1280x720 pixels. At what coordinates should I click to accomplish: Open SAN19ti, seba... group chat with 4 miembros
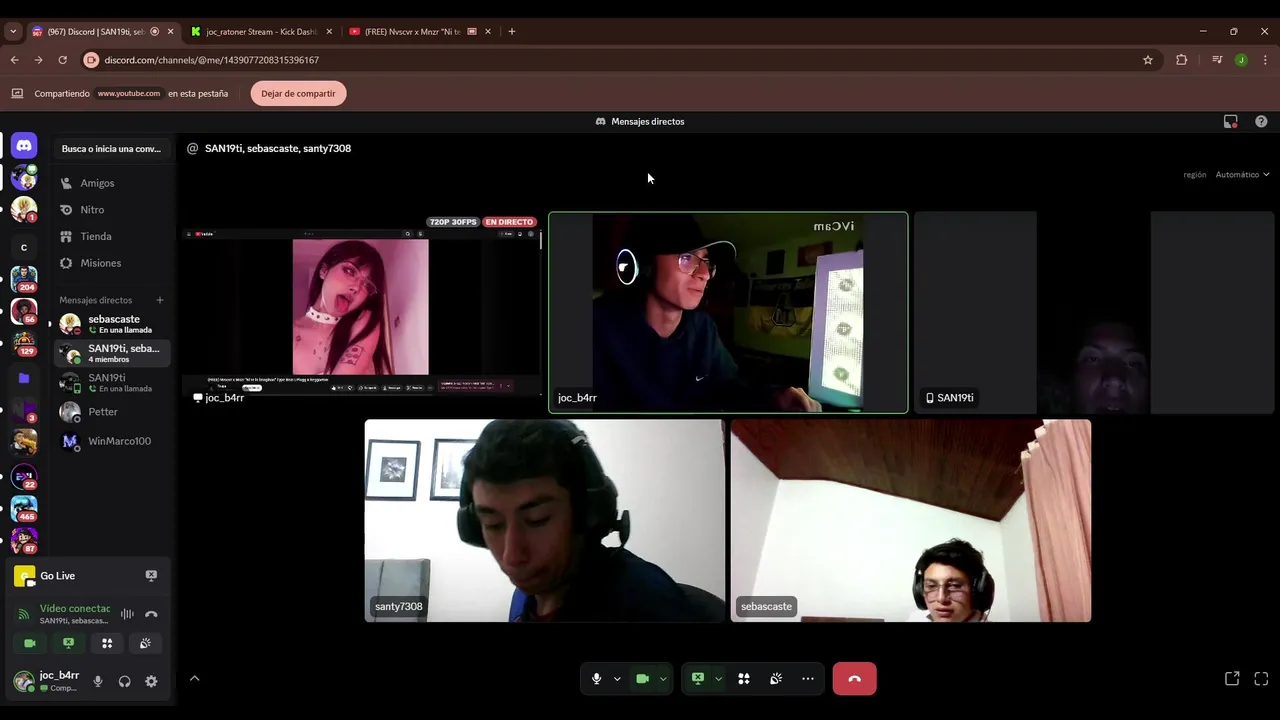(110, 353)
